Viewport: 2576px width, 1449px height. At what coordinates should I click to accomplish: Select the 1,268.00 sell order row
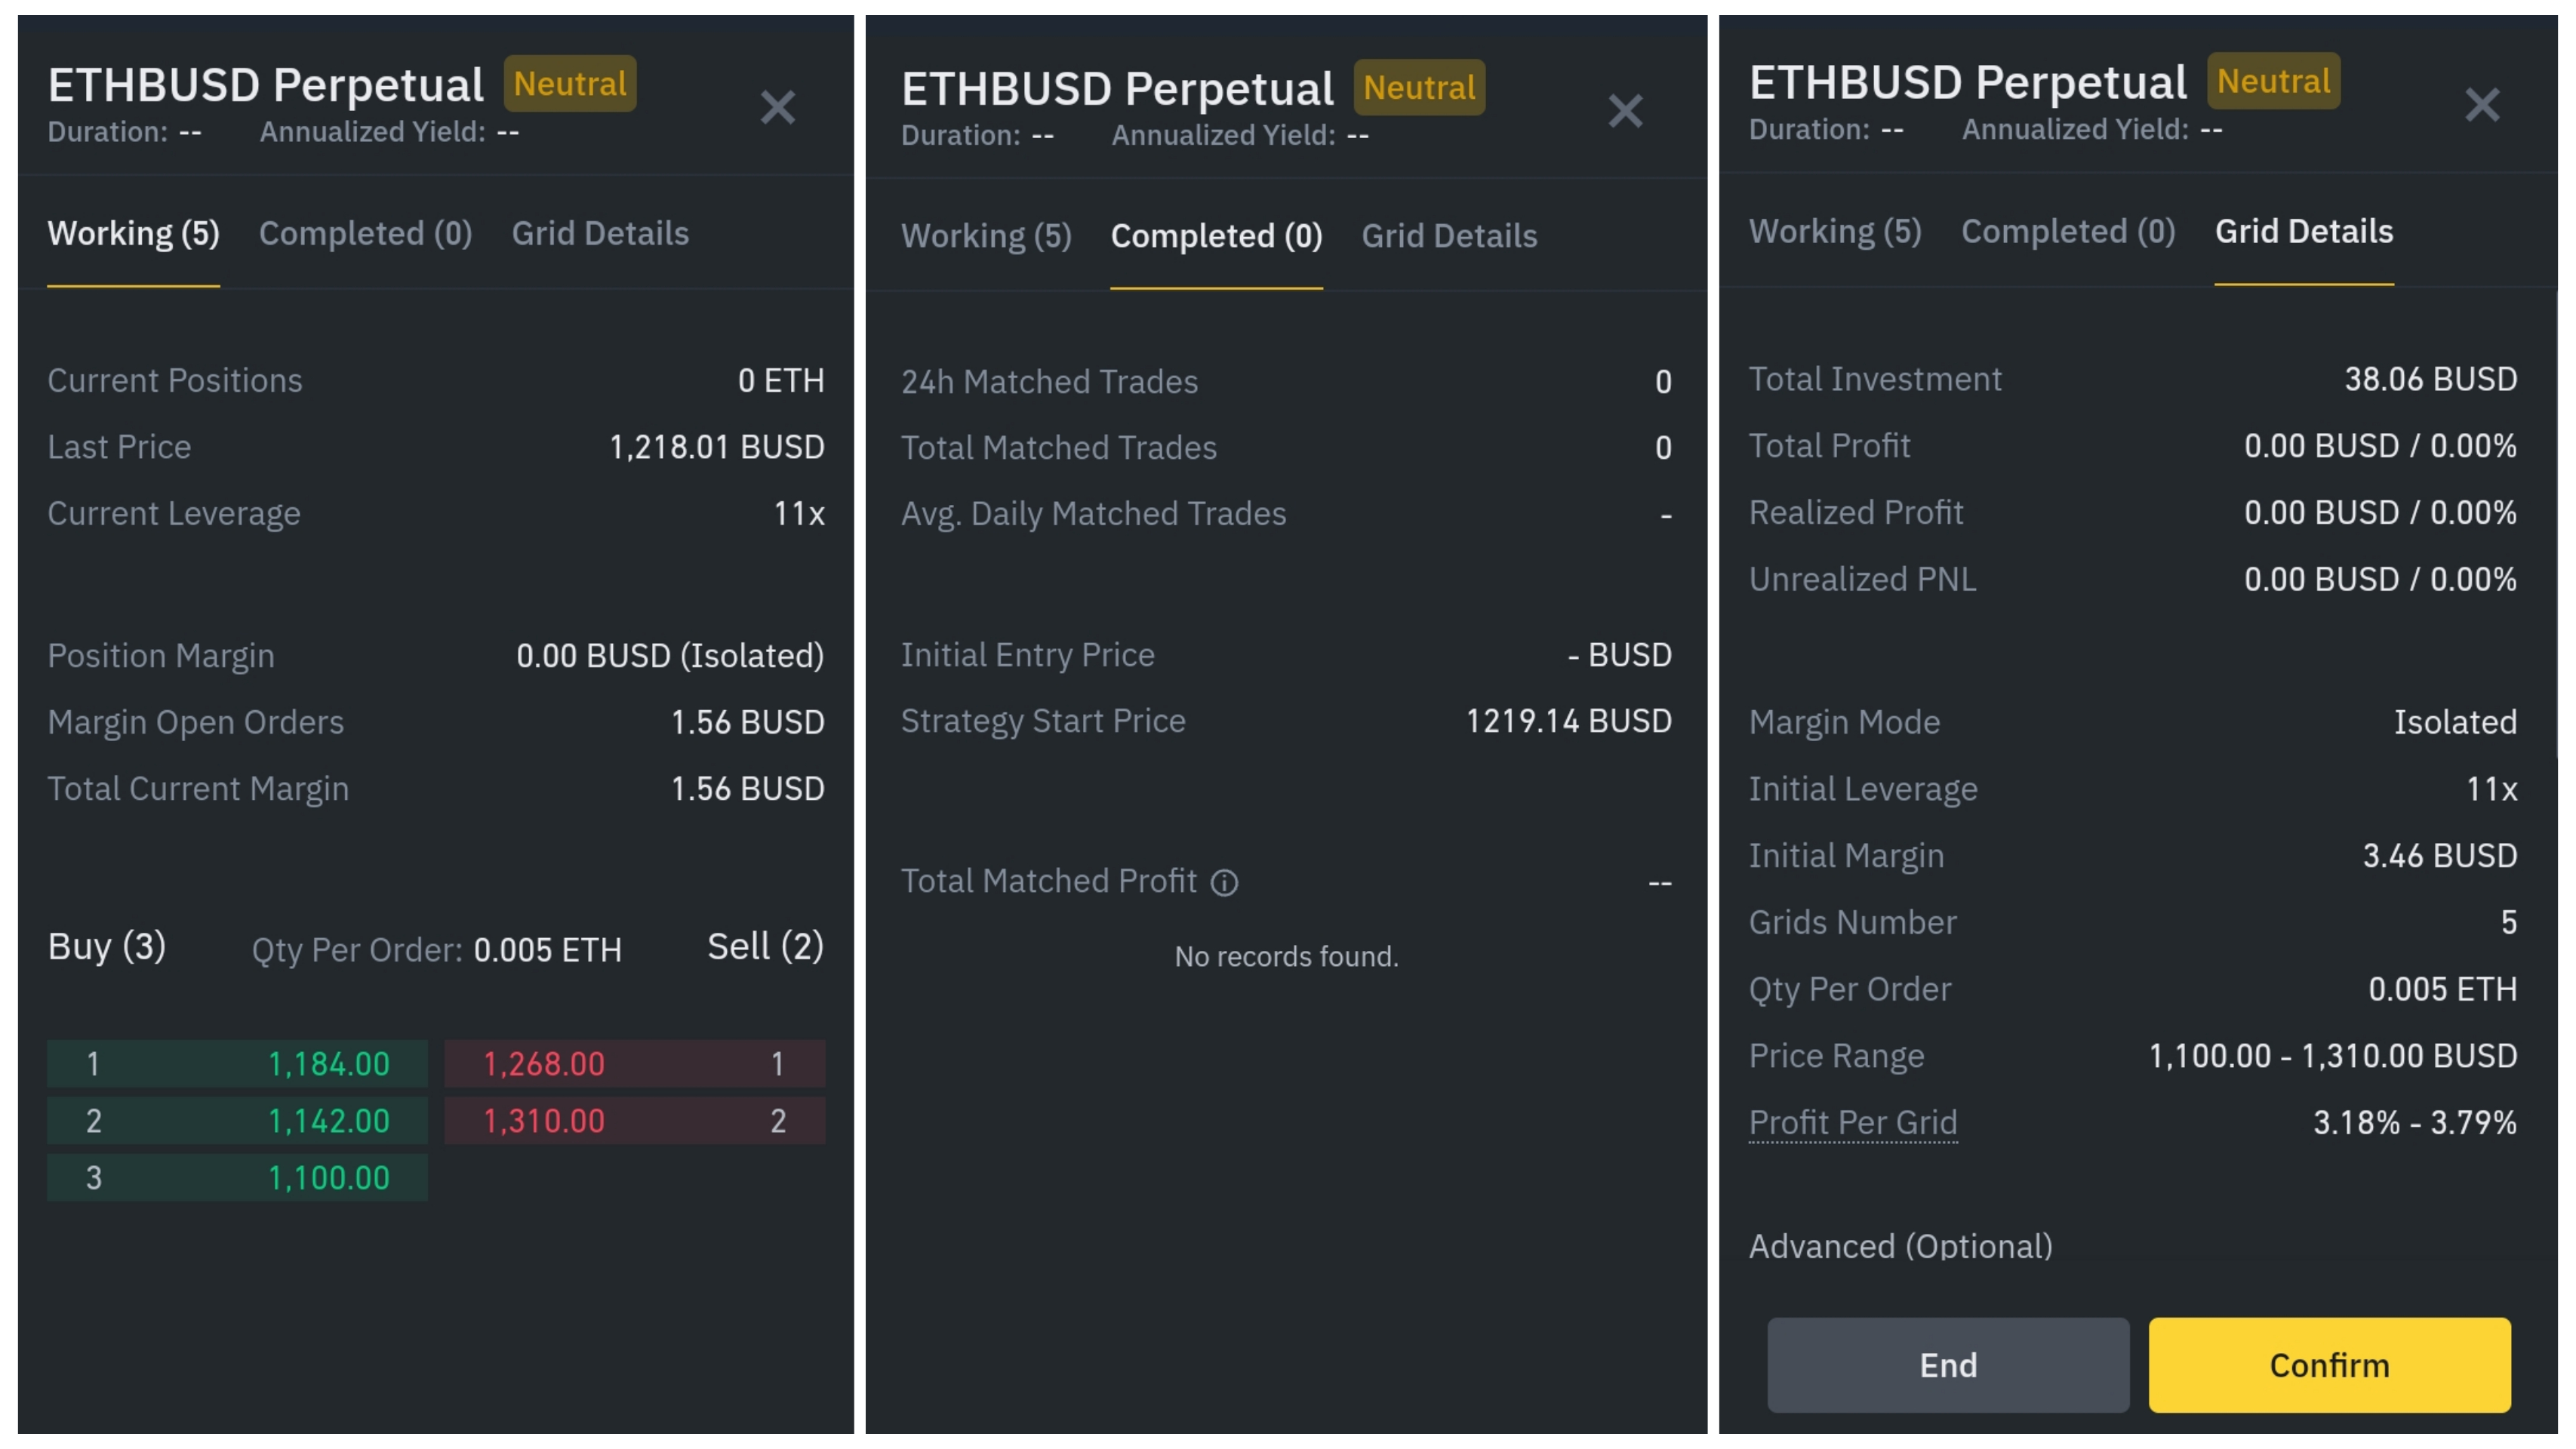[635, 1064]
